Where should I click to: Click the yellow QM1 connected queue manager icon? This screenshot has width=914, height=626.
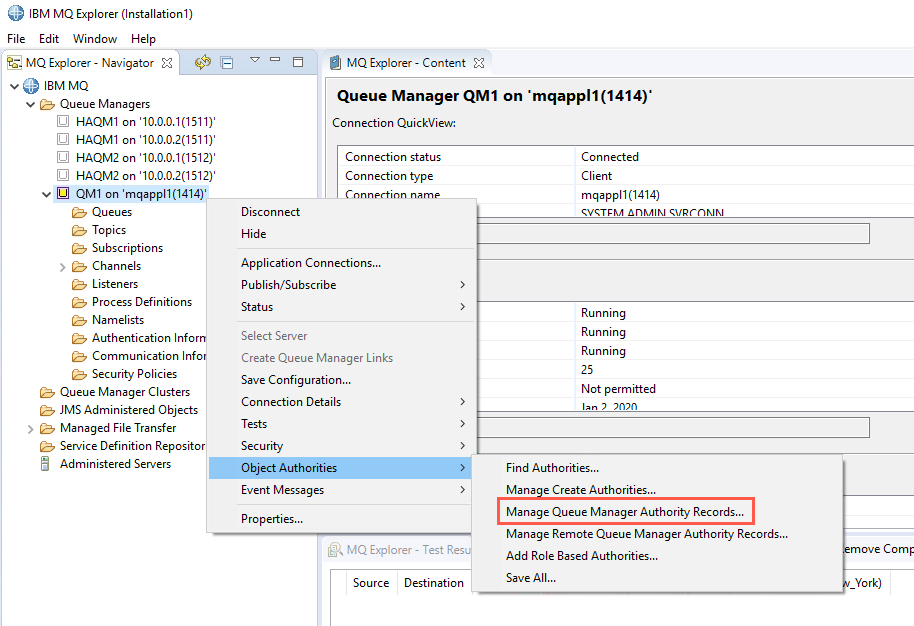coord(63,194)
